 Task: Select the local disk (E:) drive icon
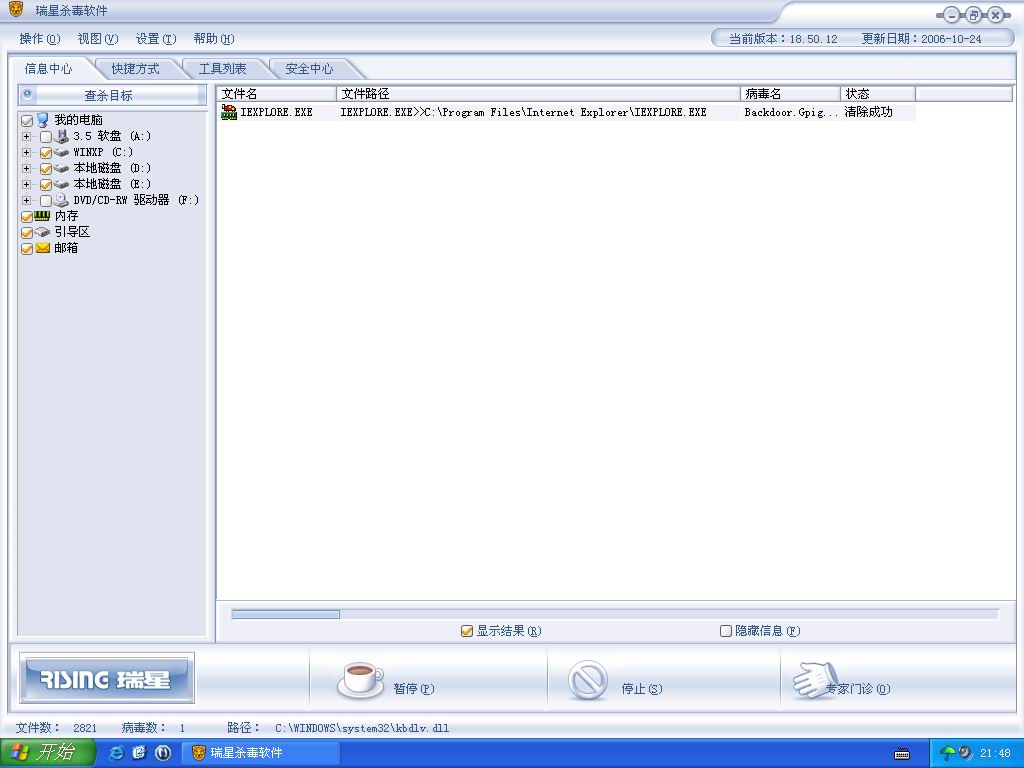click(61, 184)
